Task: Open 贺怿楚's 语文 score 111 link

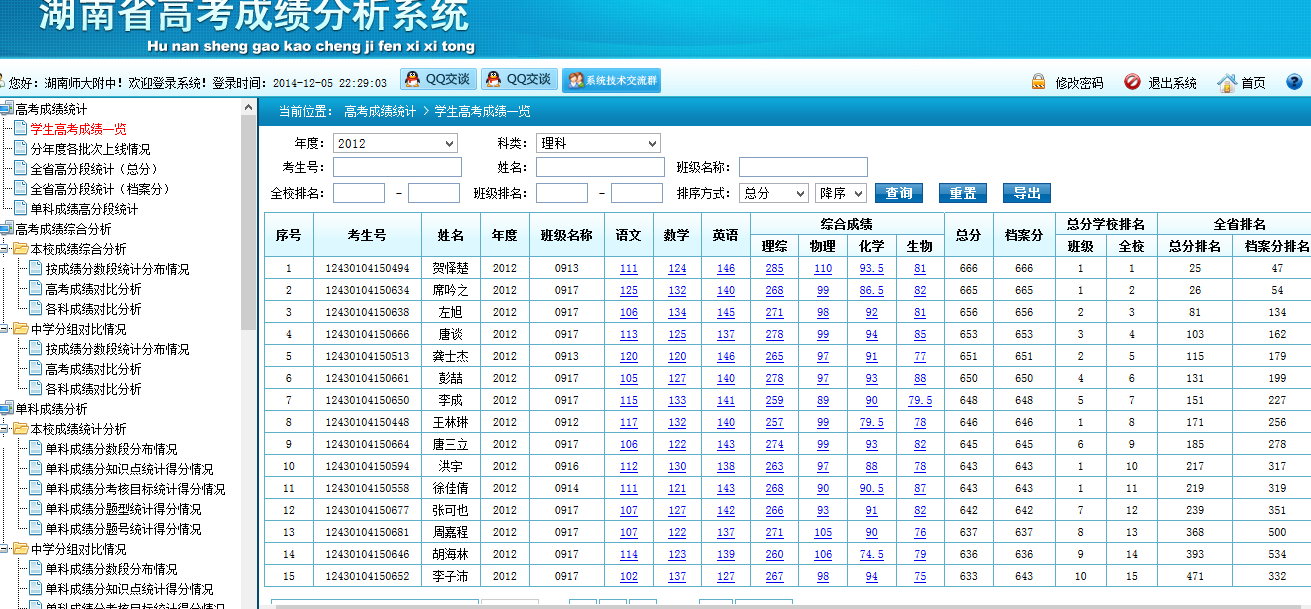Action: [x=629, y=269]
